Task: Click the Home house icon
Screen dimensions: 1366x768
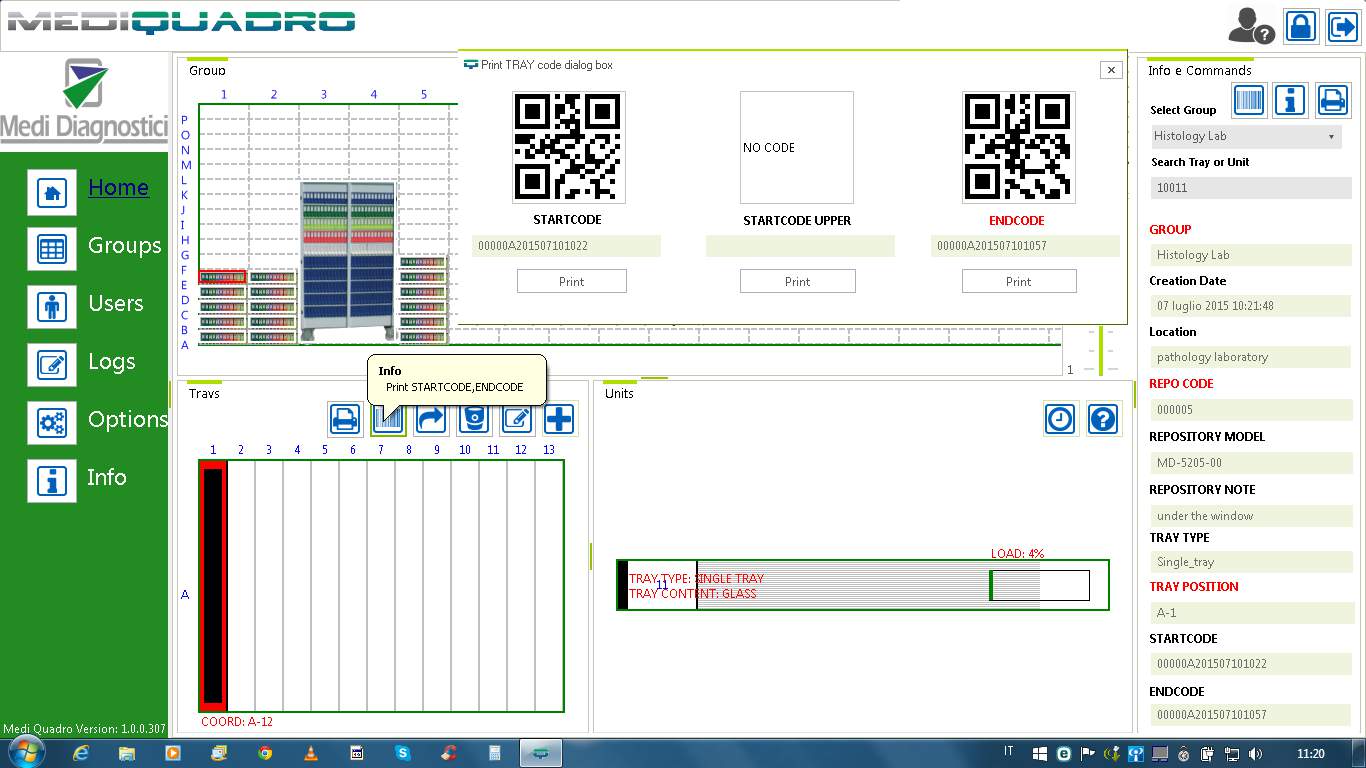Action: [x=52, y=192]
